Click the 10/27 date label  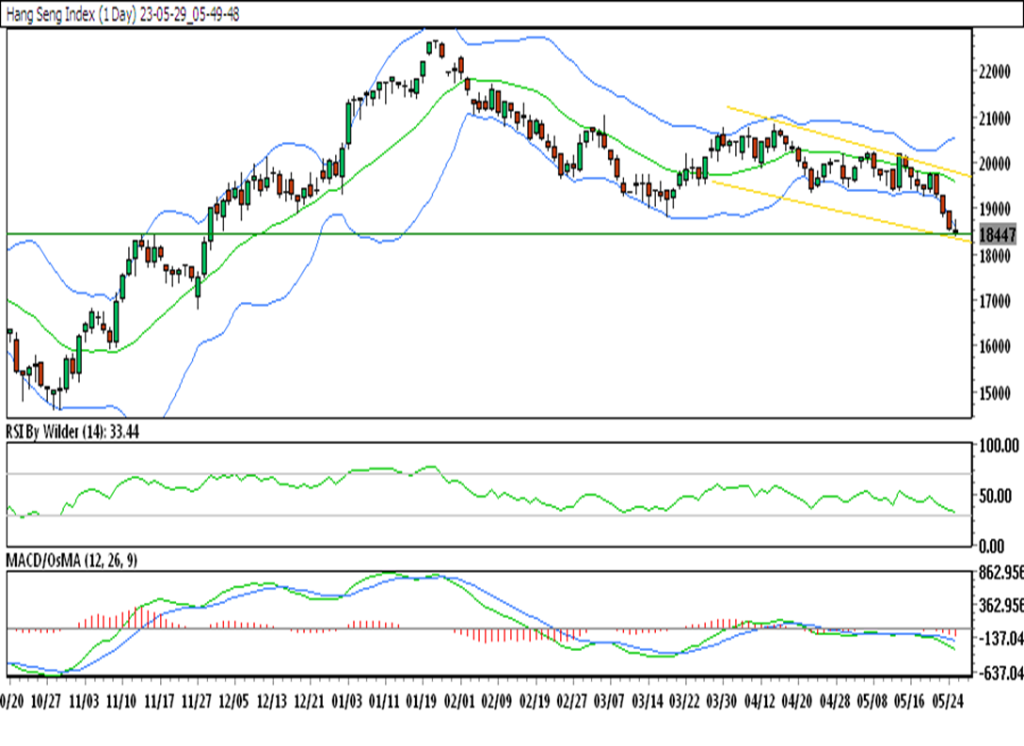46,702
